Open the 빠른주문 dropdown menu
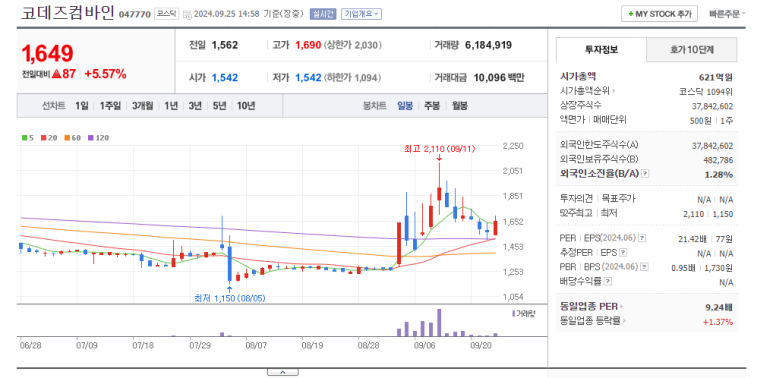This screenshot has height=378, width=773. [x=727, y=14]
